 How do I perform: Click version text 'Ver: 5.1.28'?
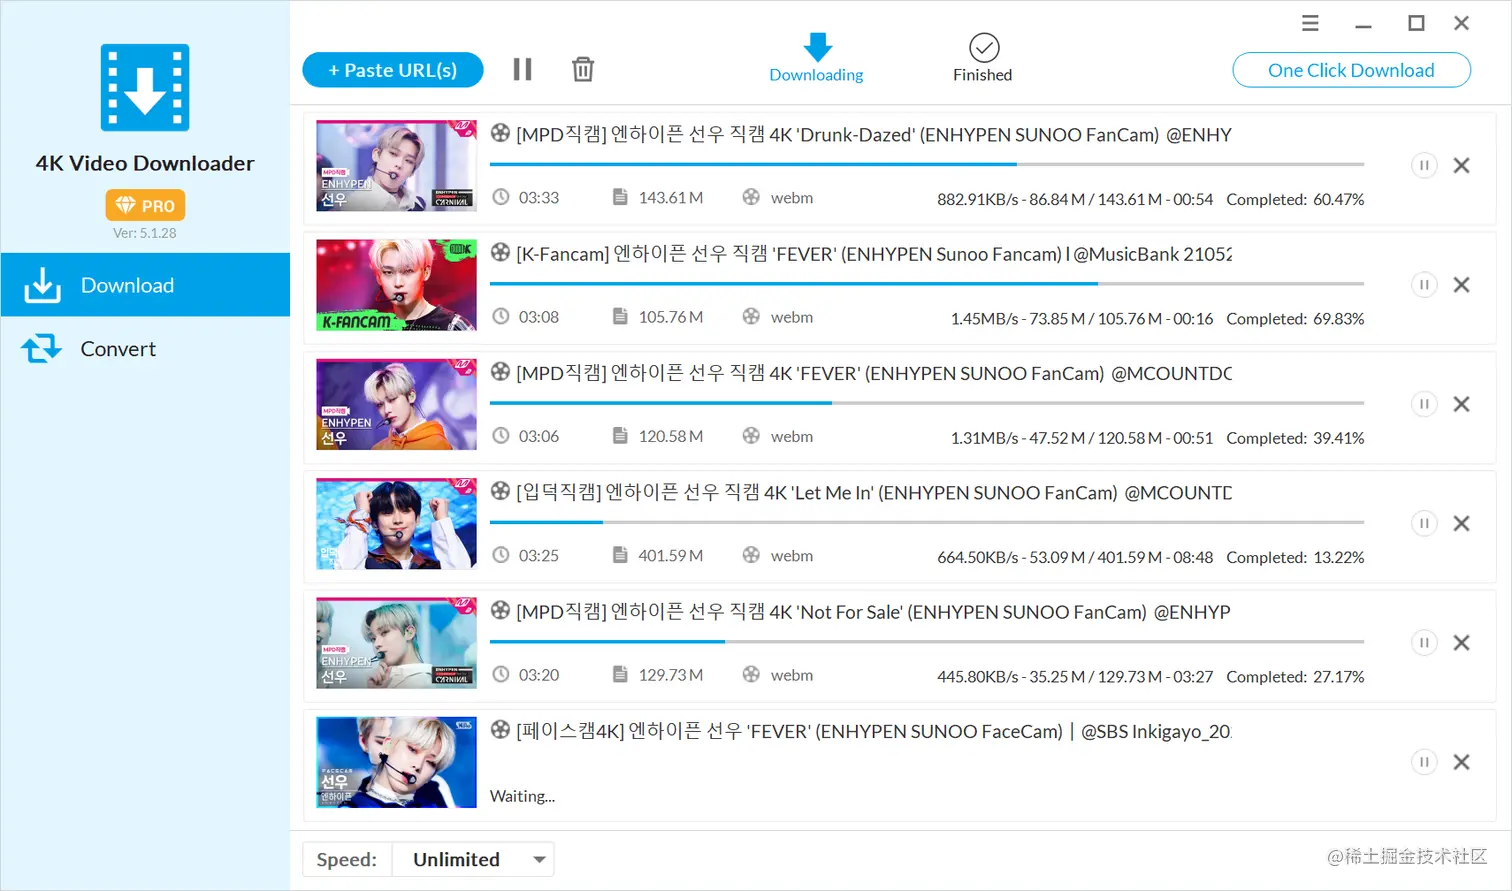[x=145, y=233]
